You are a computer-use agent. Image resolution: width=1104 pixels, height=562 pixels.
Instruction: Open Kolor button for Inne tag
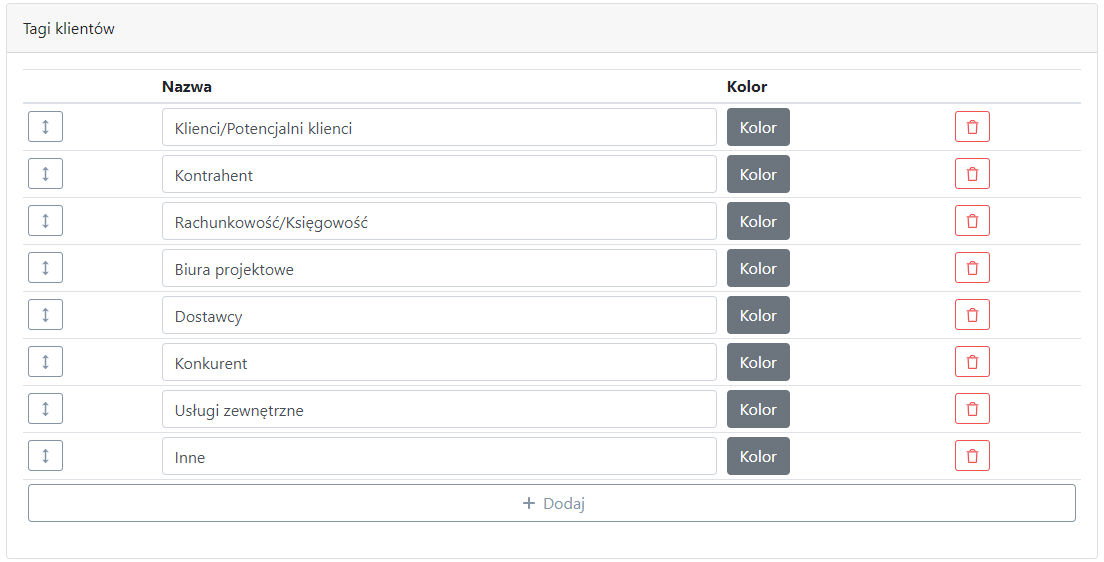758,456
